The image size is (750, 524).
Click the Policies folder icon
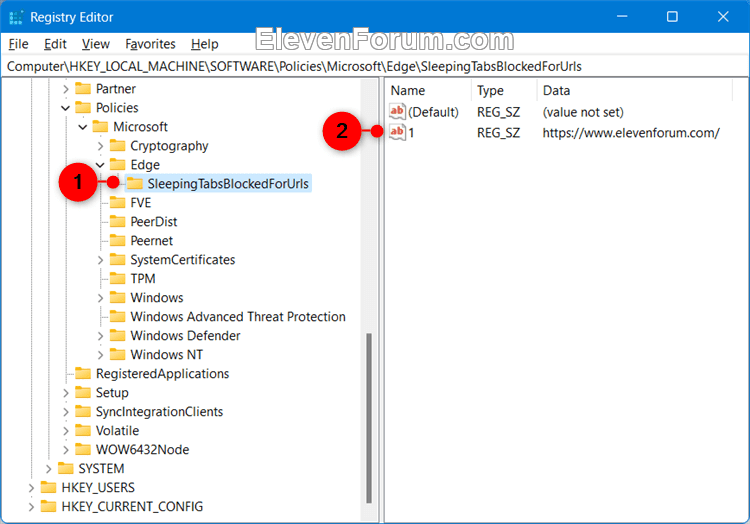point(83,108)
